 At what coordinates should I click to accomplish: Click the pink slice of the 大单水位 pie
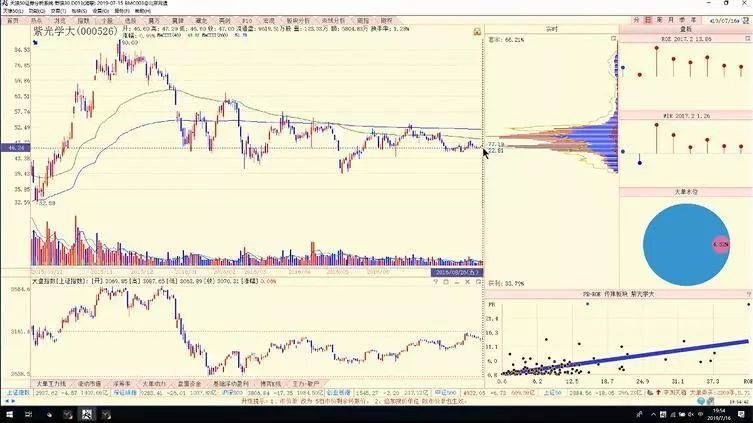[x=720, y=244]
